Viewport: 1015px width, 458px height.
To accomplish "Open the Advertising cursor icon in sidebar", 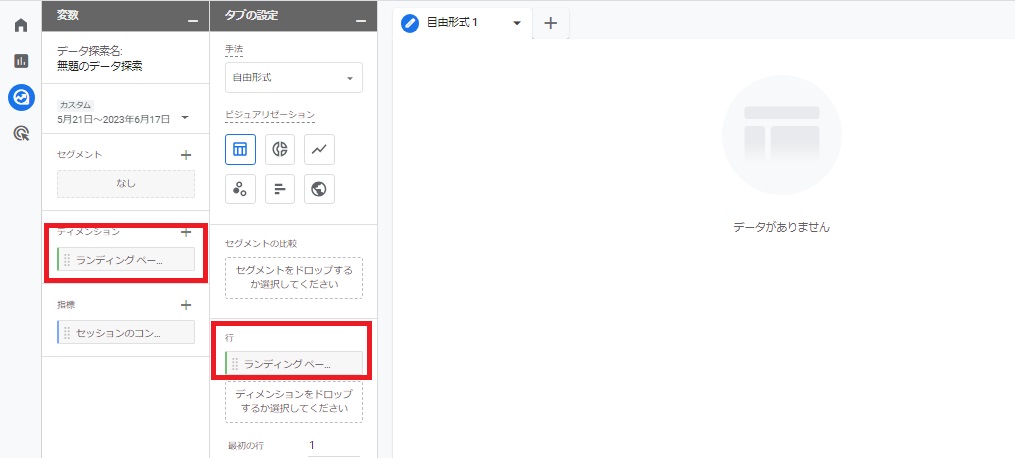I will 21,134.
